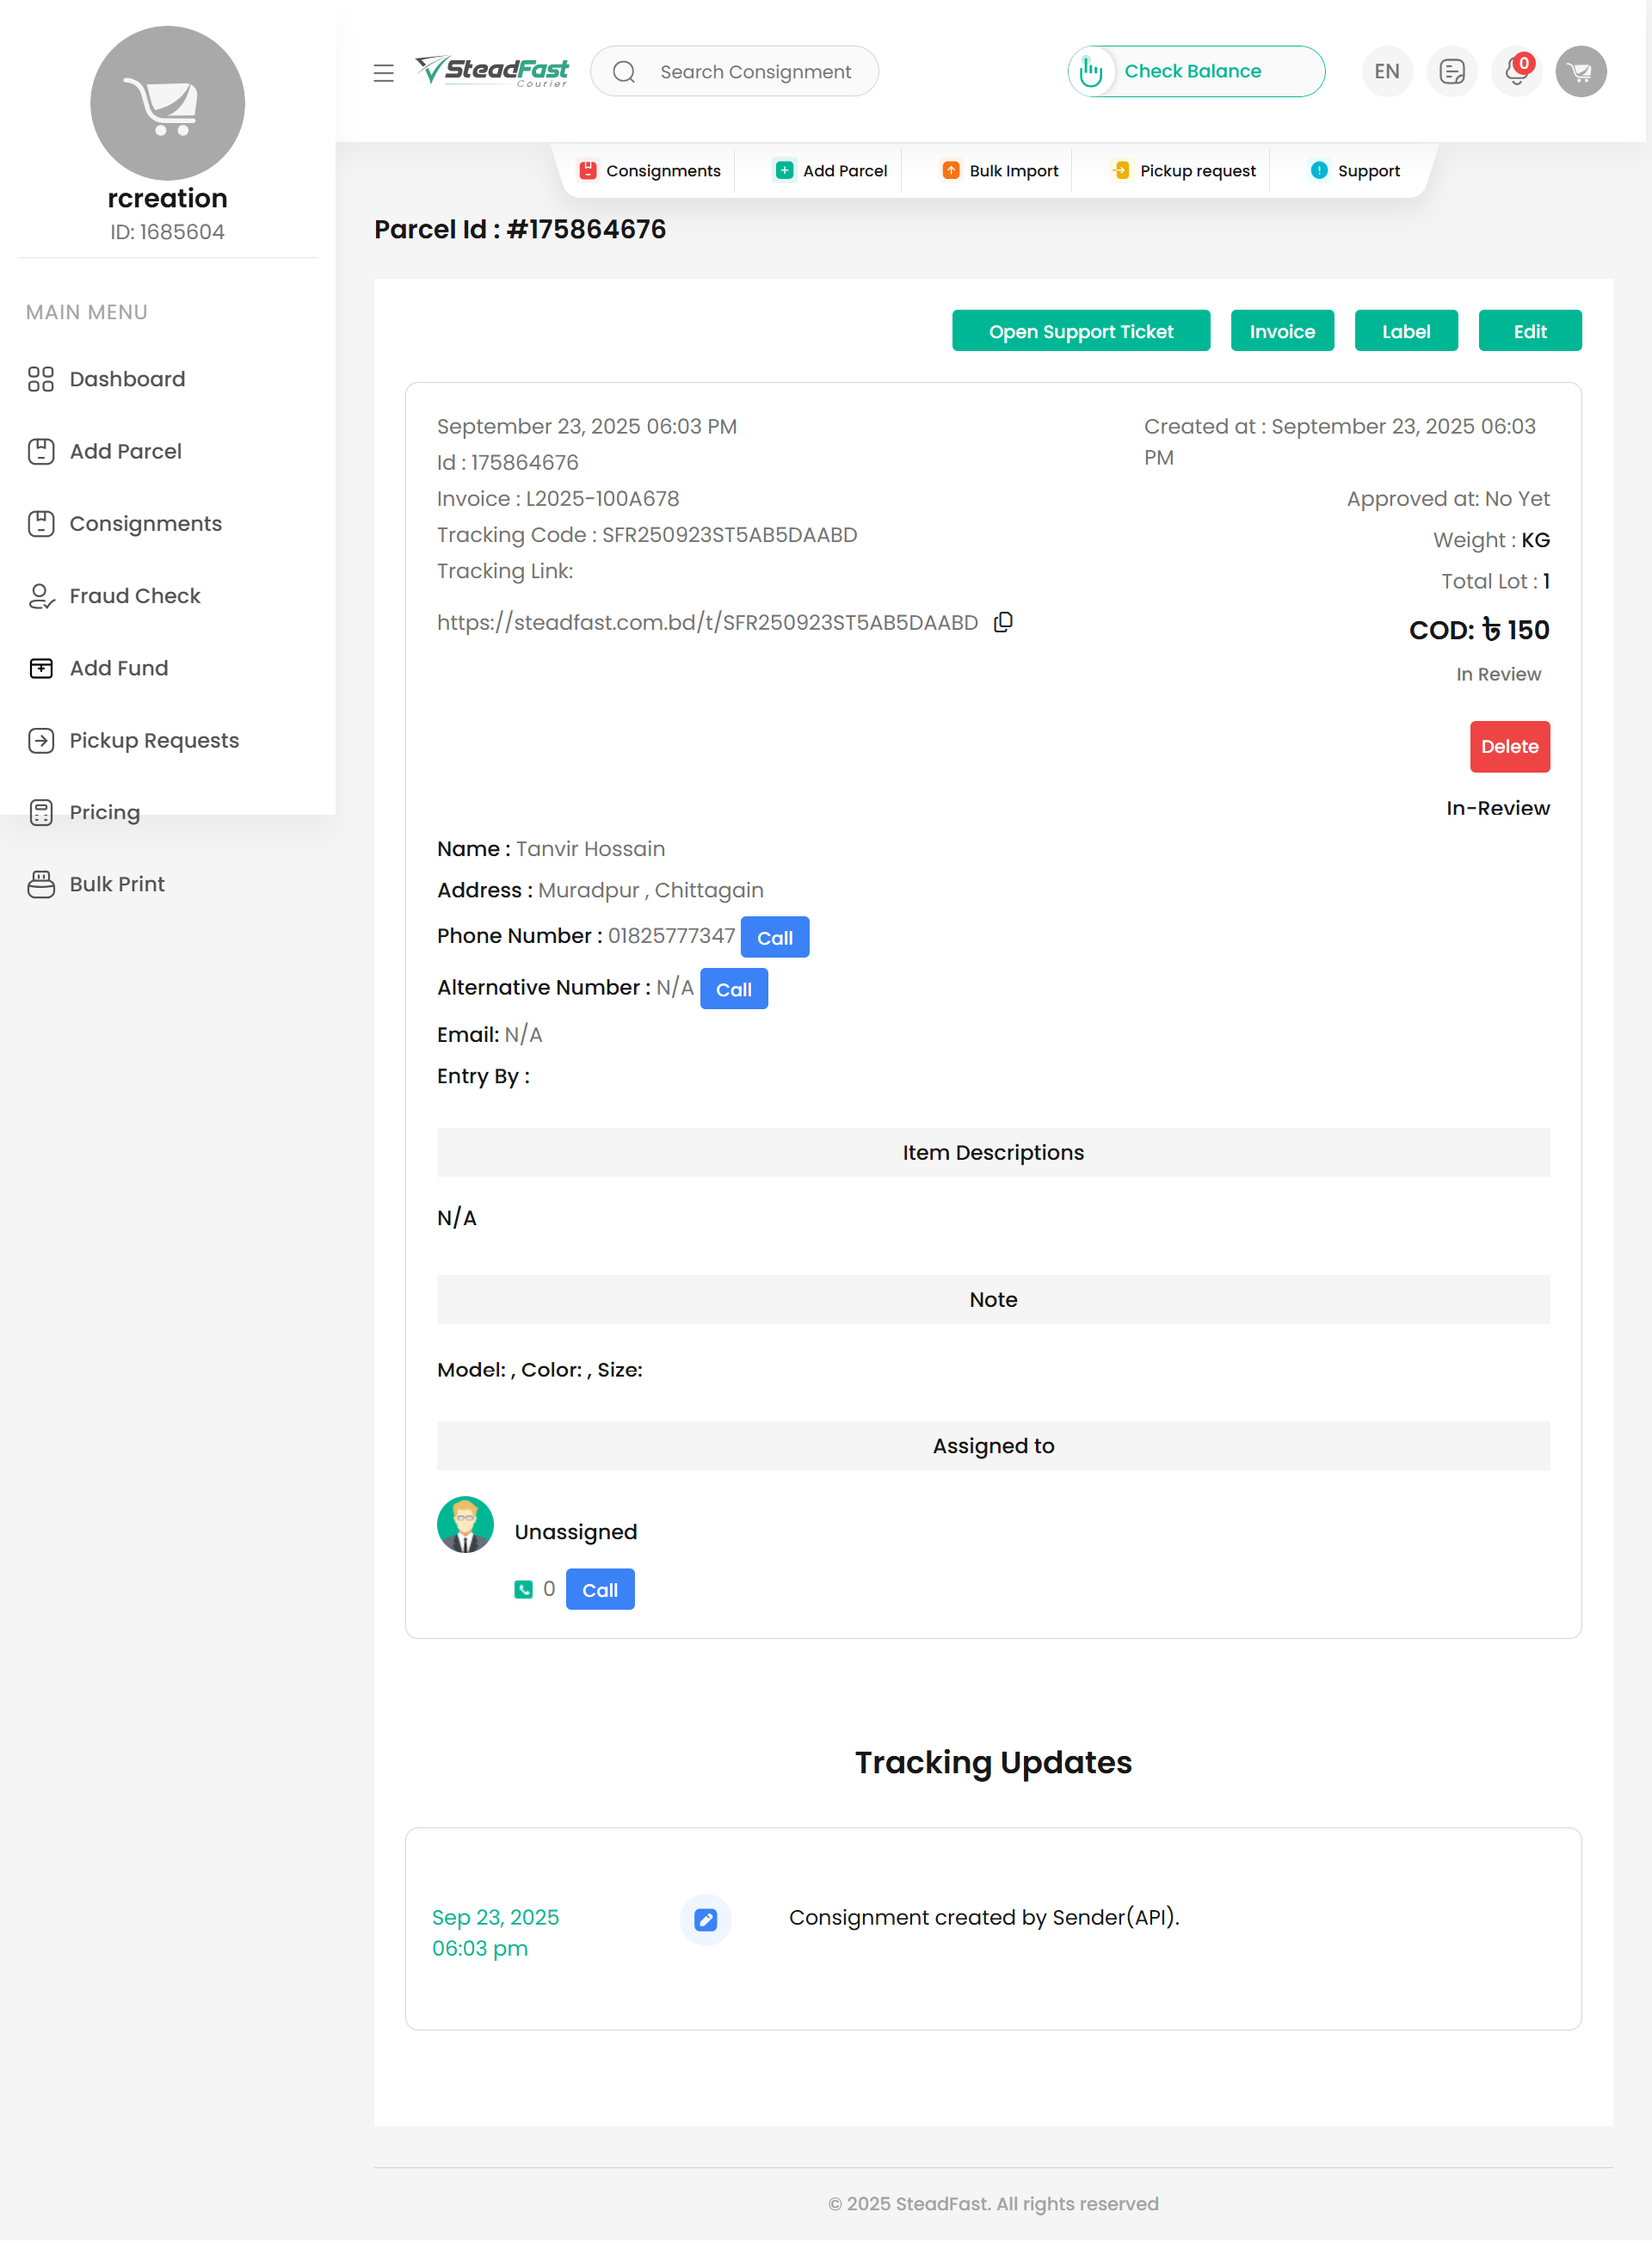Click the cart profile avatar in header
This screenshot has height=2243, width=1652.
1580,72
